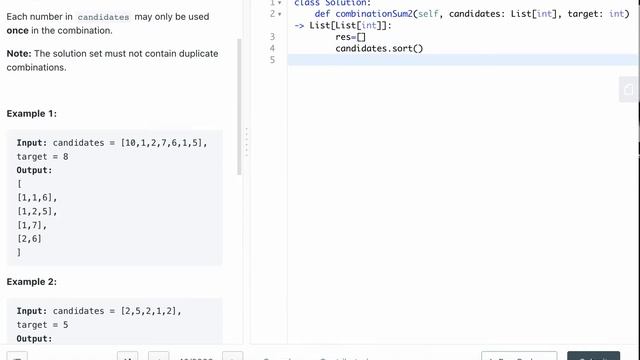The height and width of the screenshot is (360, 640).
Task: Click line number 4 in the gutter
Action: coord(272,48)
